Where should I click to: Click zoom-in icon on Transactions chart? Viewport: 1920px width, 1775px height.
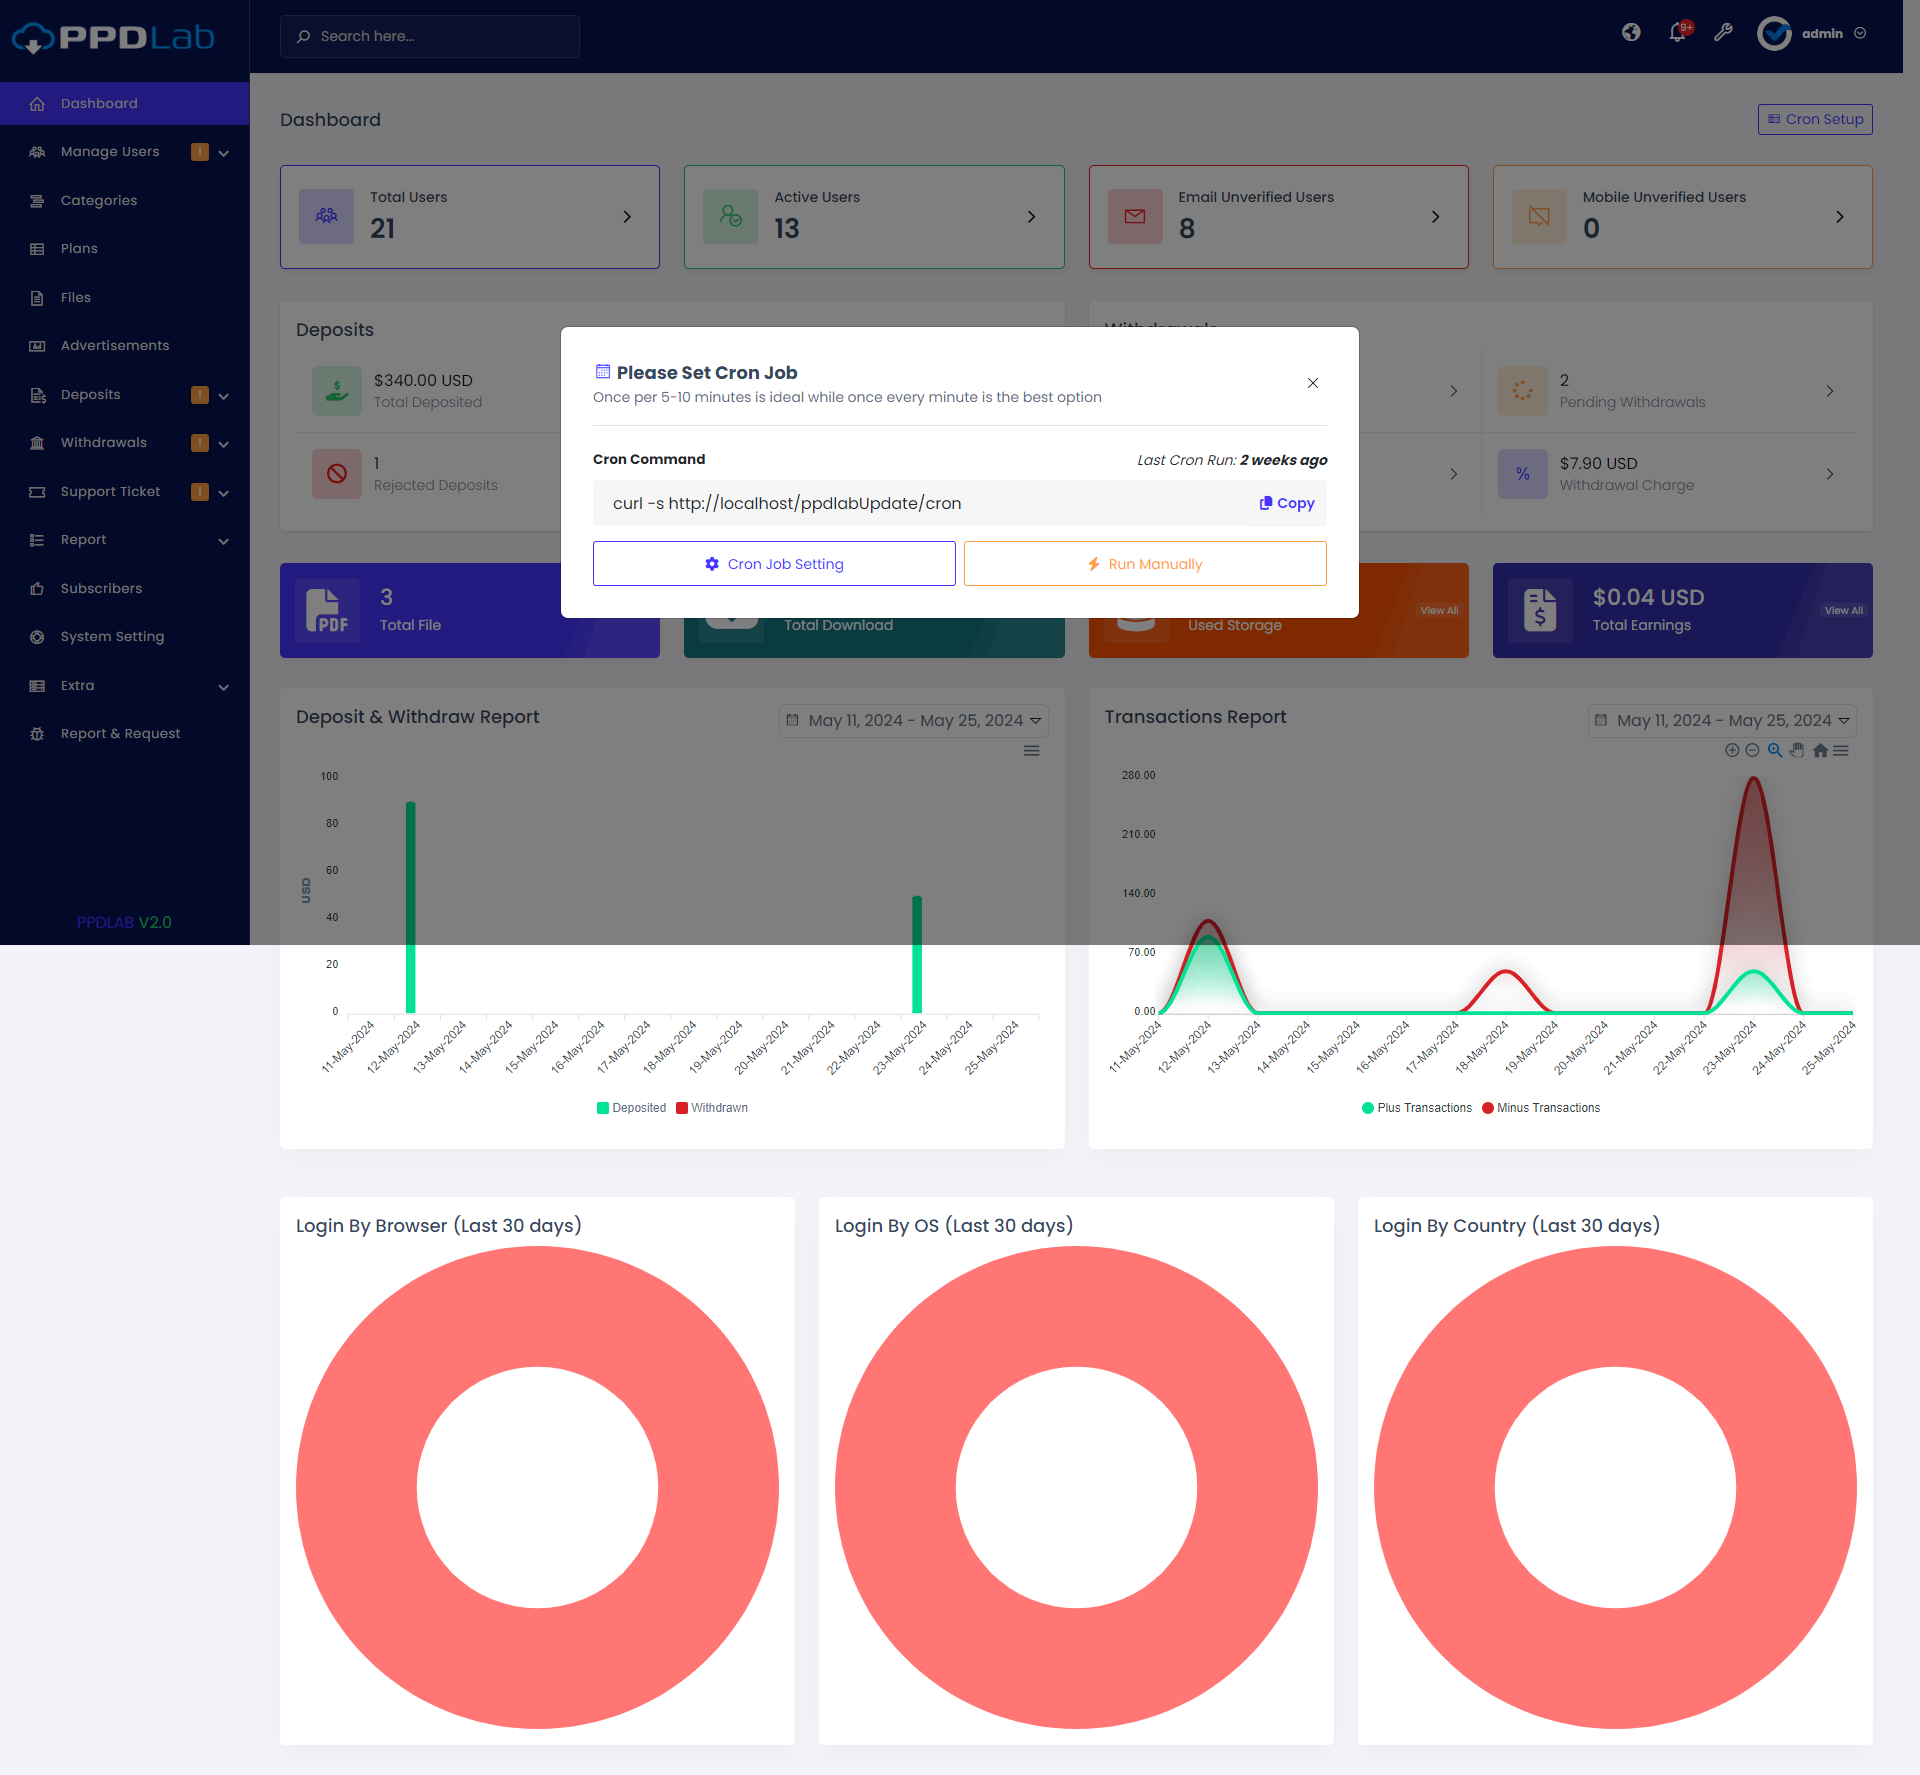pos(1732,750)
